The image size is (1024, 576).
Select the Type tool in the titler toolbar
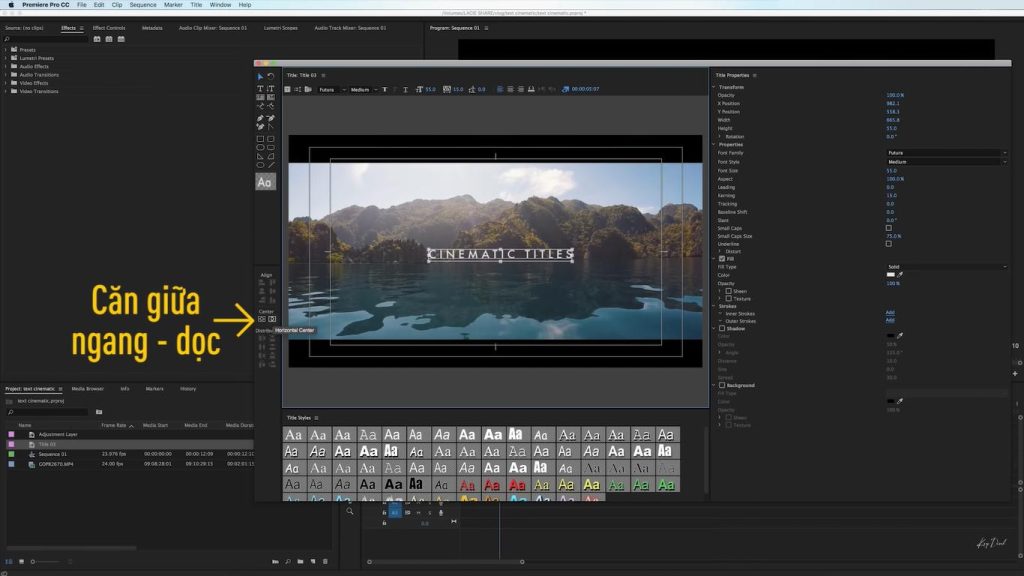coord(260,87)
